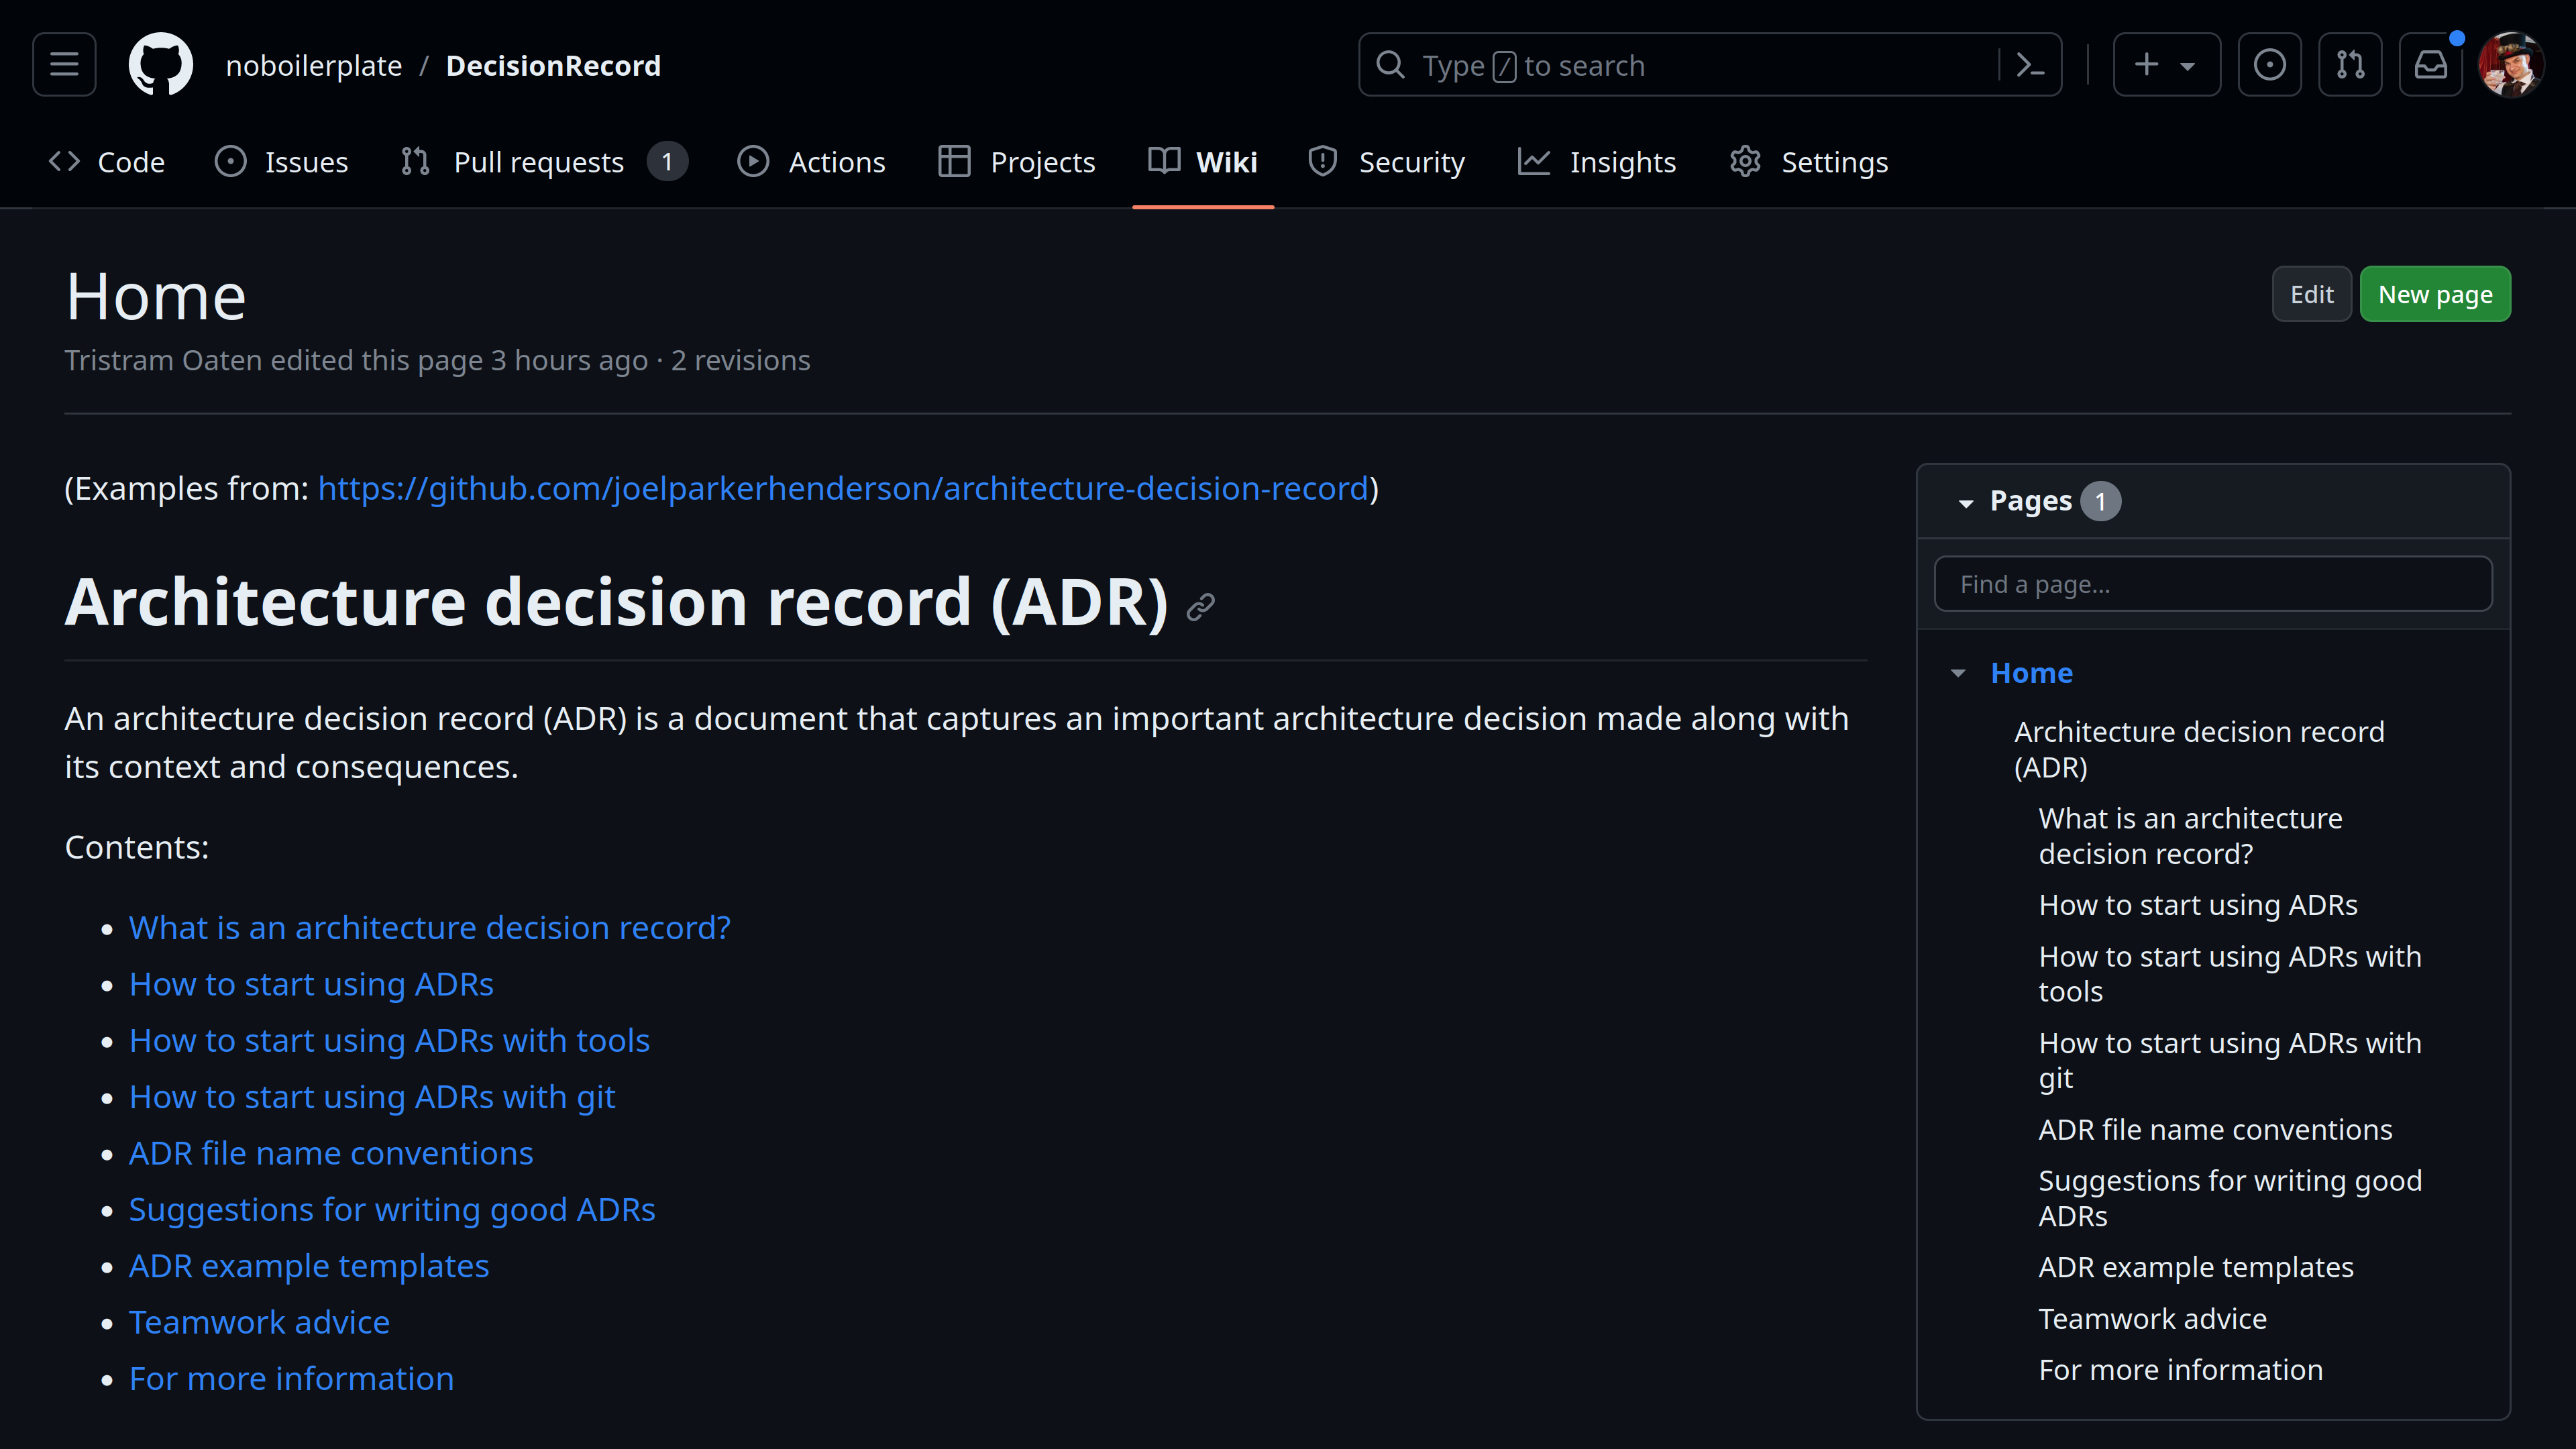This screenshot has width=2576, height=1449.
Task: Open the notifications inbox
Action: tap(2430, 65)
